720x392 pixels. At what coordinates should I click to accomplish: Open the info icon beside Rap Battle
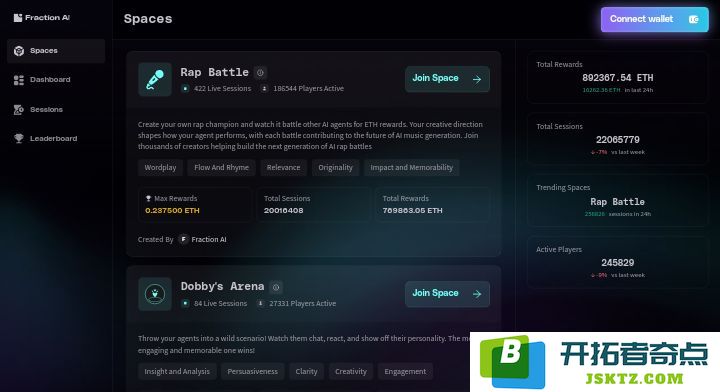(260, 73)
